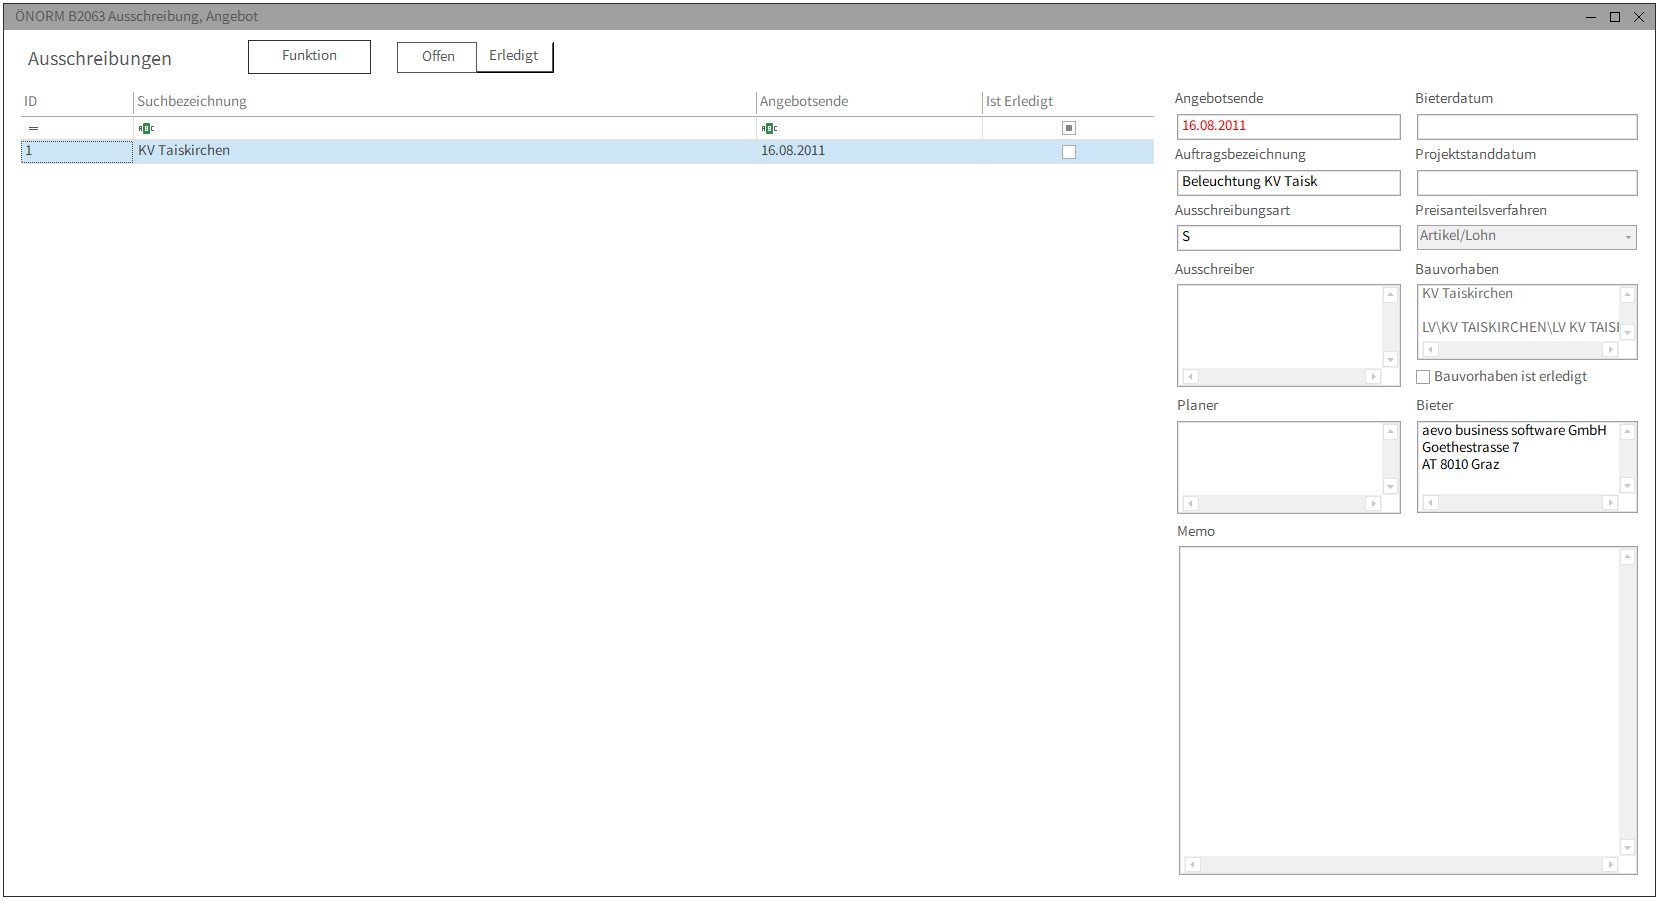The width and height of the screenshot is (1660, 899).
Task: Open the Funktion button
Action: (x=309, y=56)
